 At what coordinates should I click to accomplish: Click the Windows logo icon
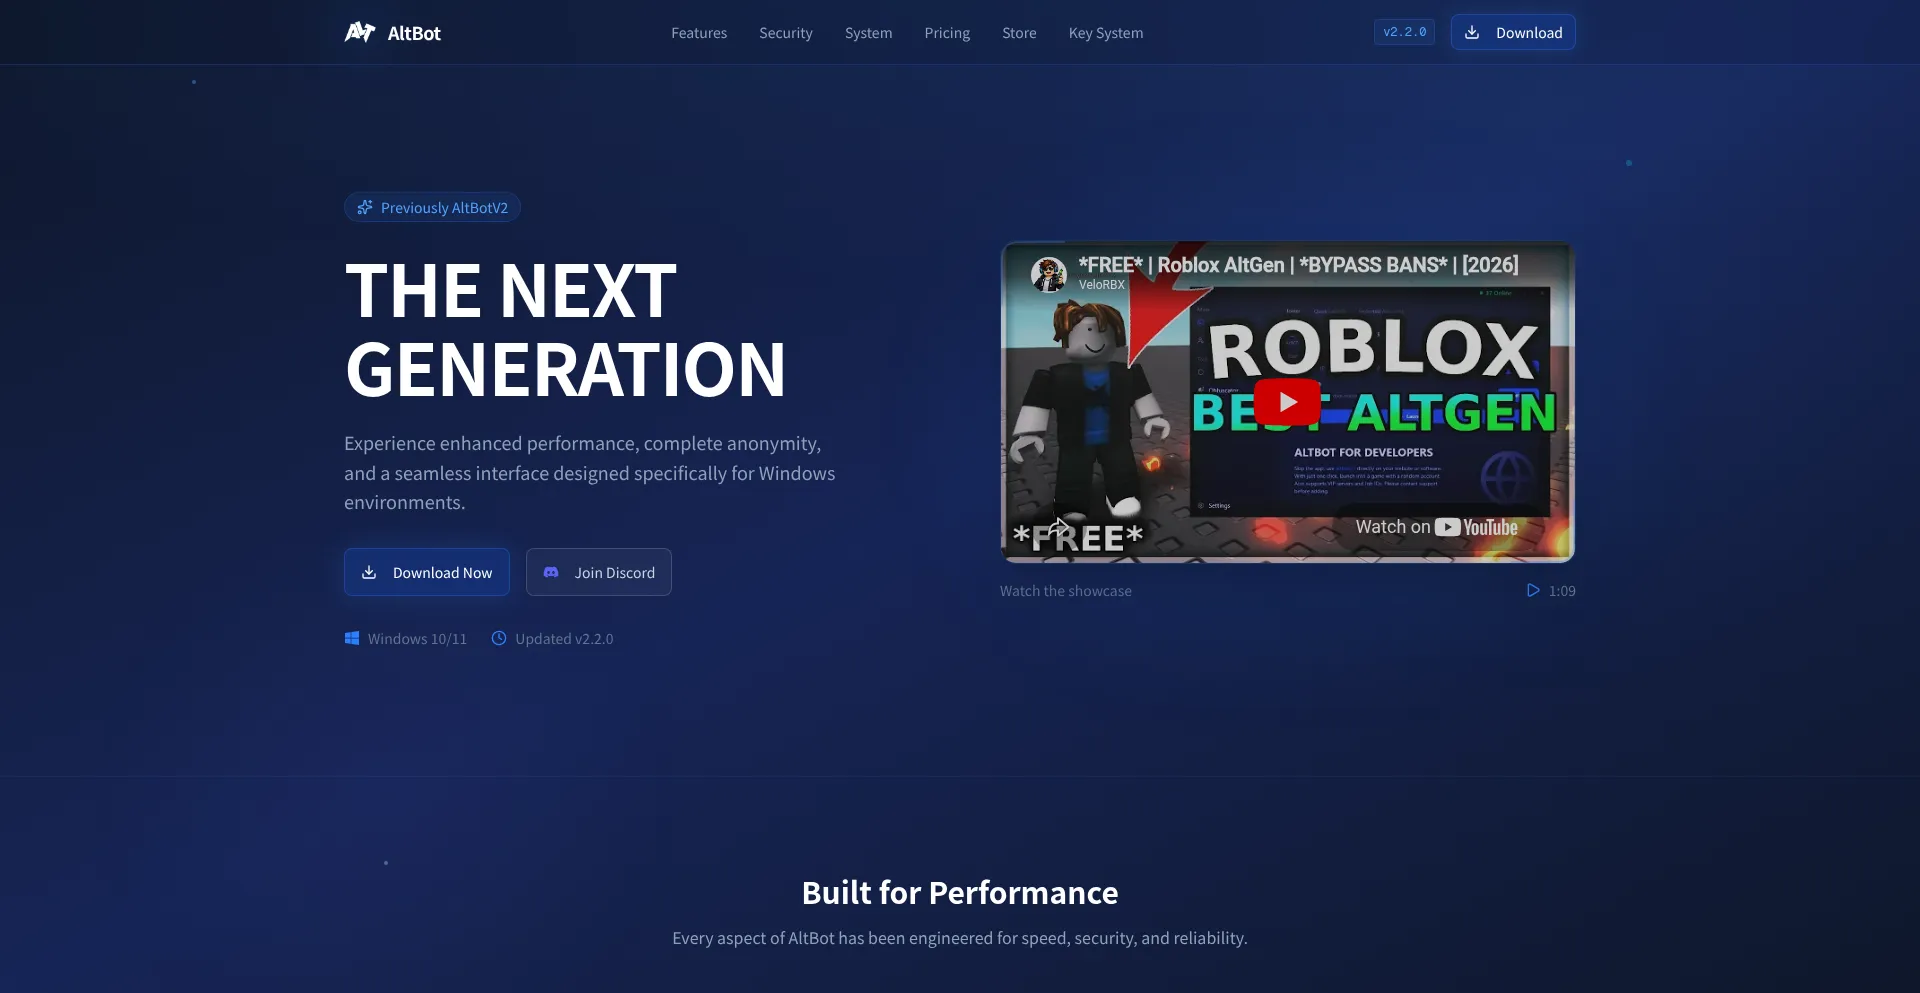tap(352, 638)
